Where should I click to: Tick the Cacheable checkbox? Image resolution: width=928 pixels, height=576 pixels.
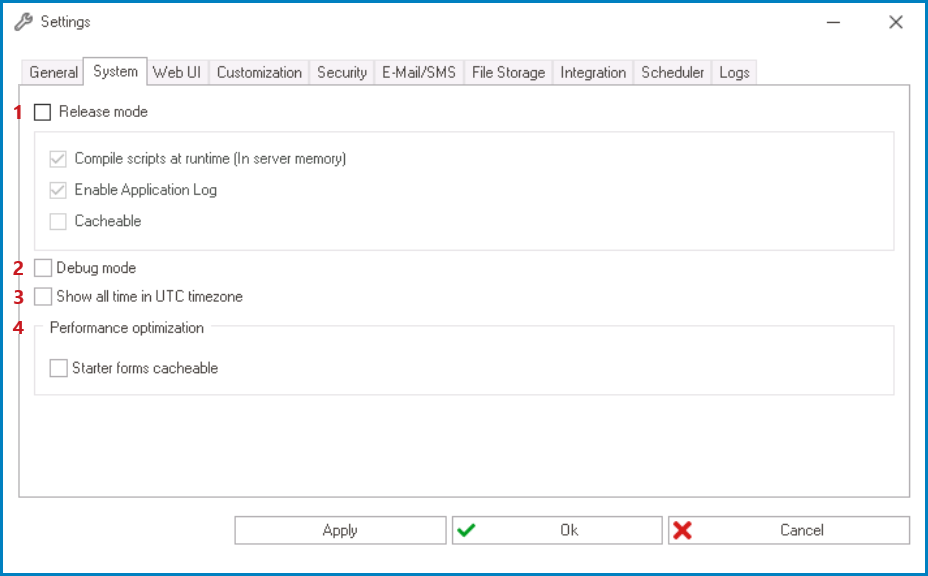pos(59,221)
